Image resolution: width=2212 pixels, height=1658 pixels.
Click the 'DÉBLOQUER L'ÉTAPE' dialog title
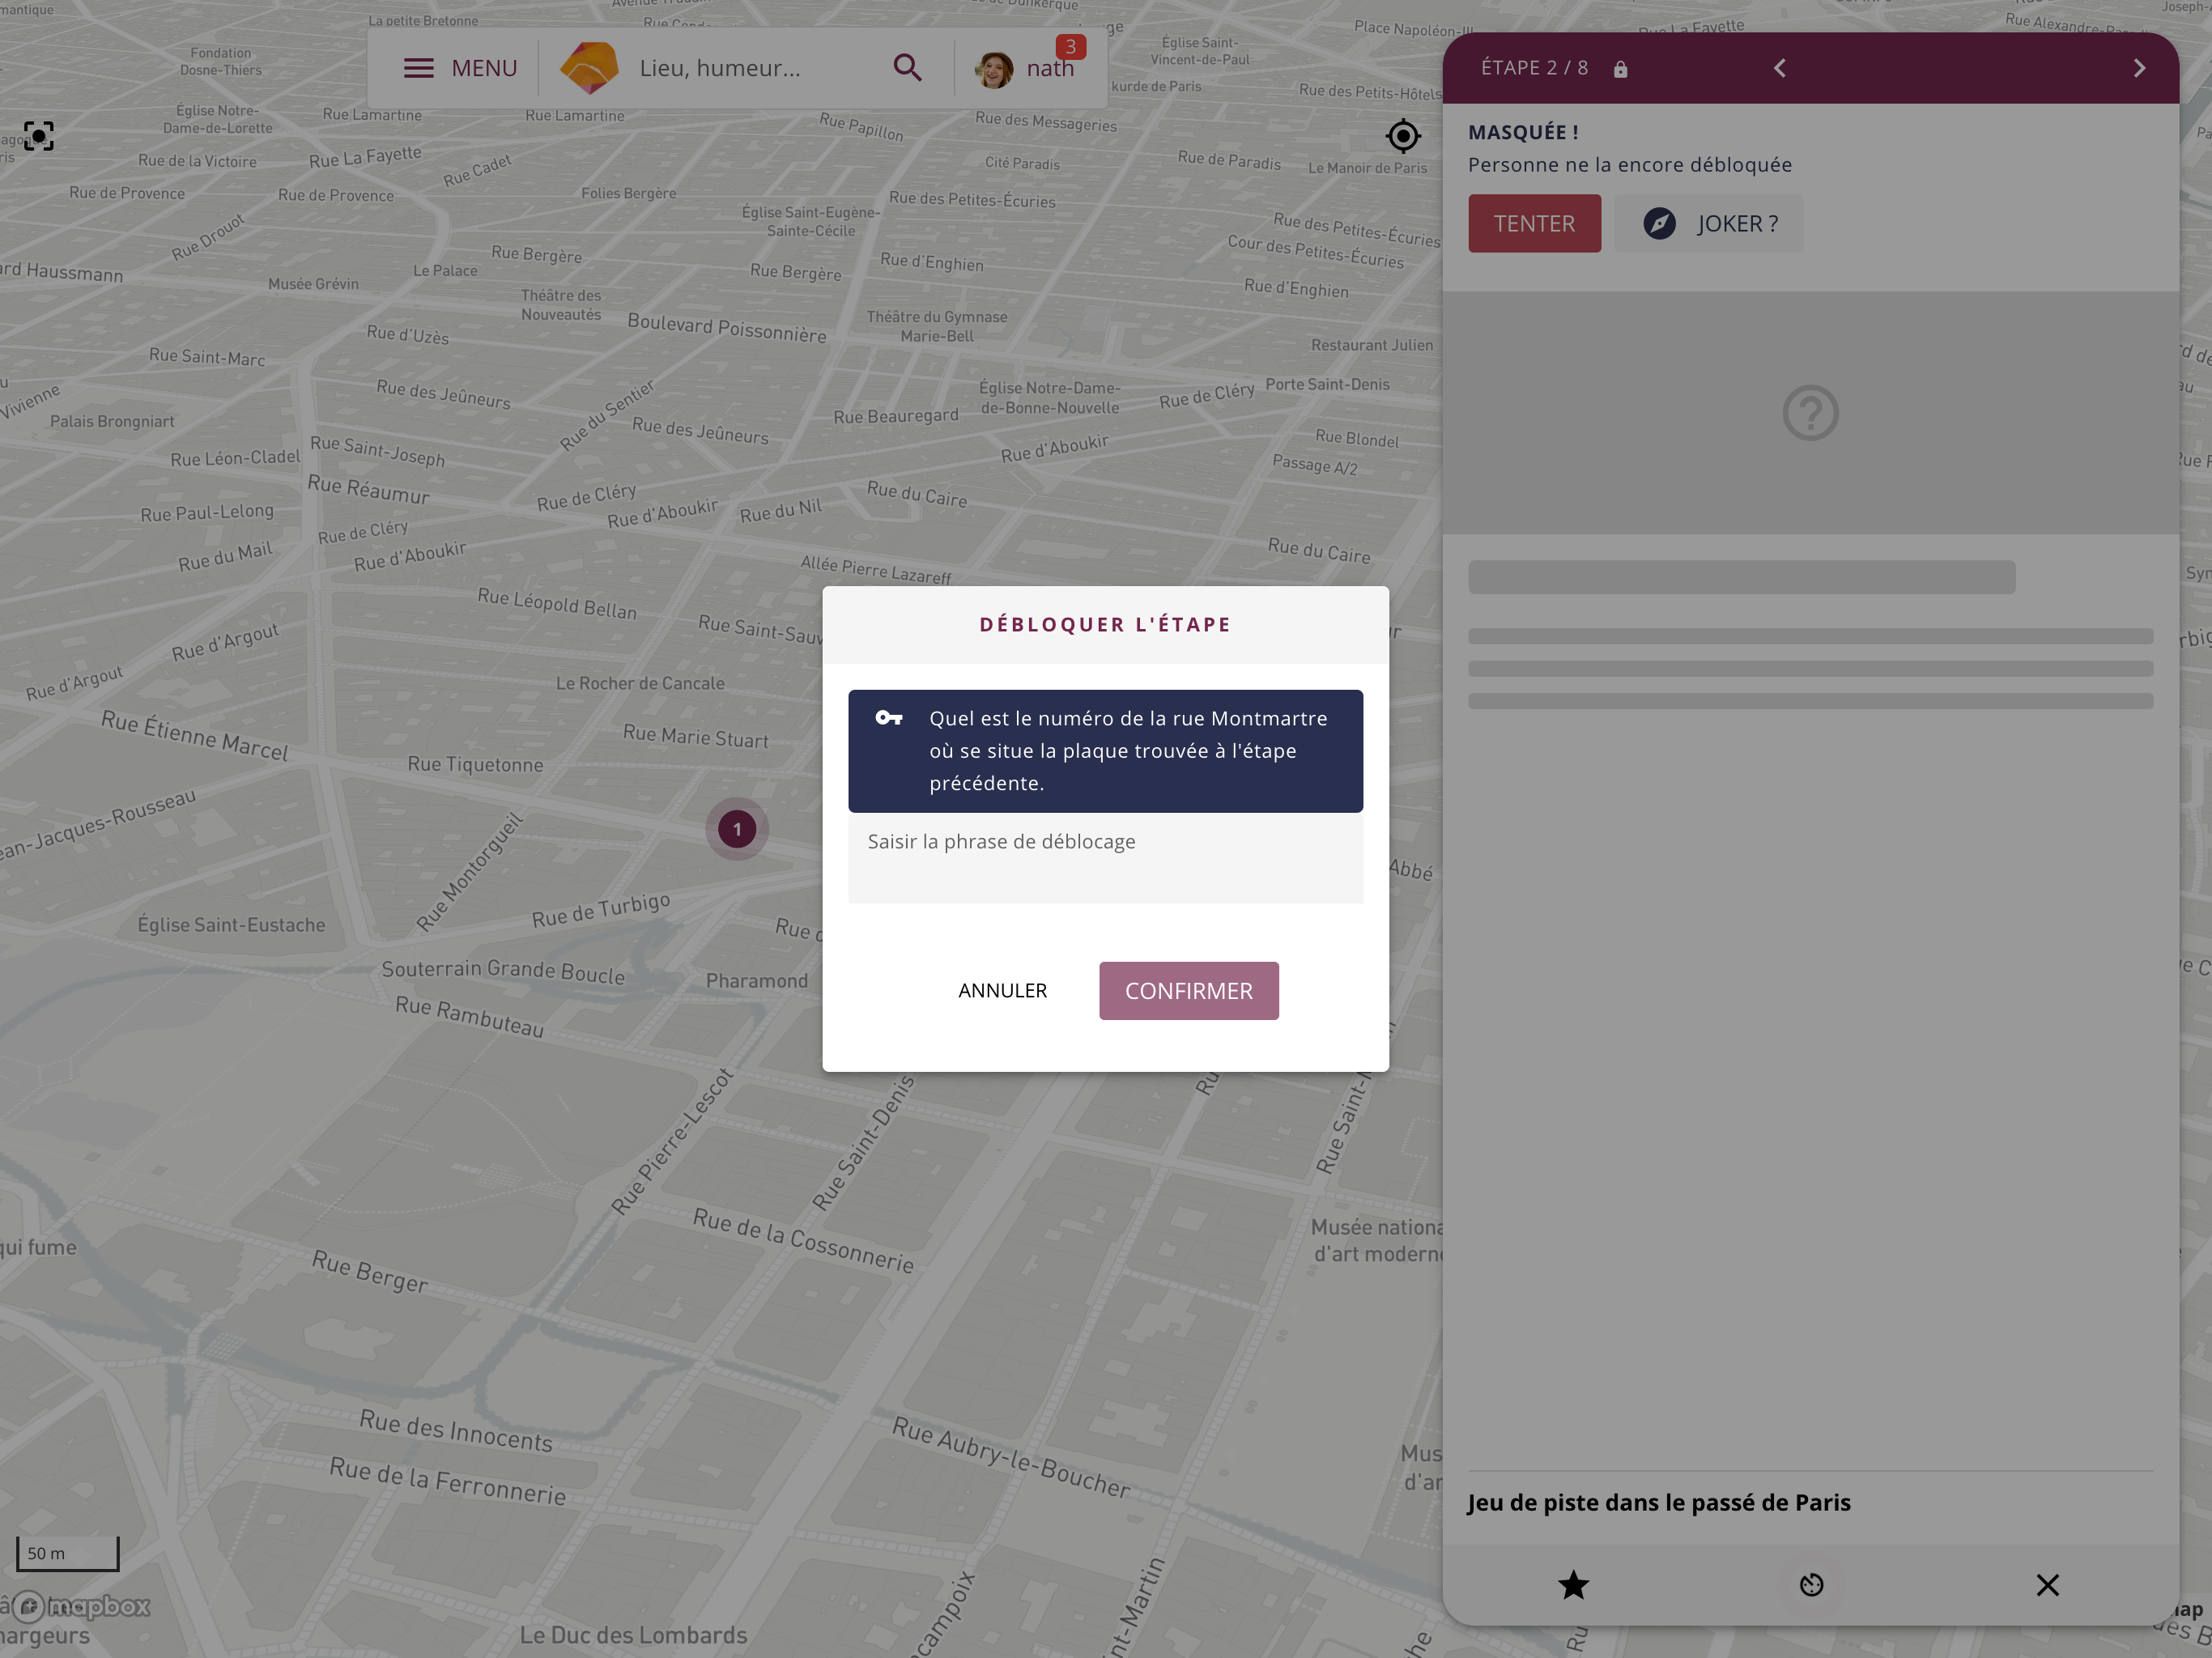(1105, 624)
